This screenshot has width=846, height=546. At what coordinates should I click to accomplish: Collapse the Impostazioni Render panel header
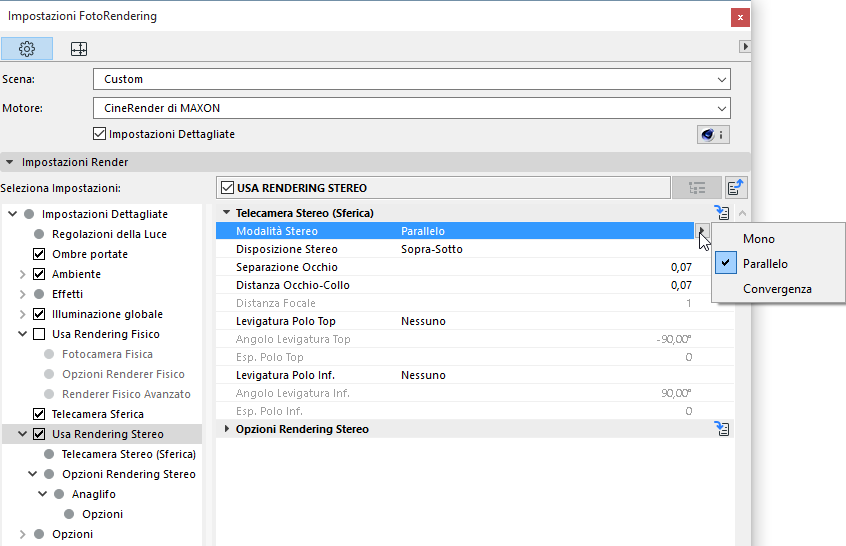tap(10, 161)
